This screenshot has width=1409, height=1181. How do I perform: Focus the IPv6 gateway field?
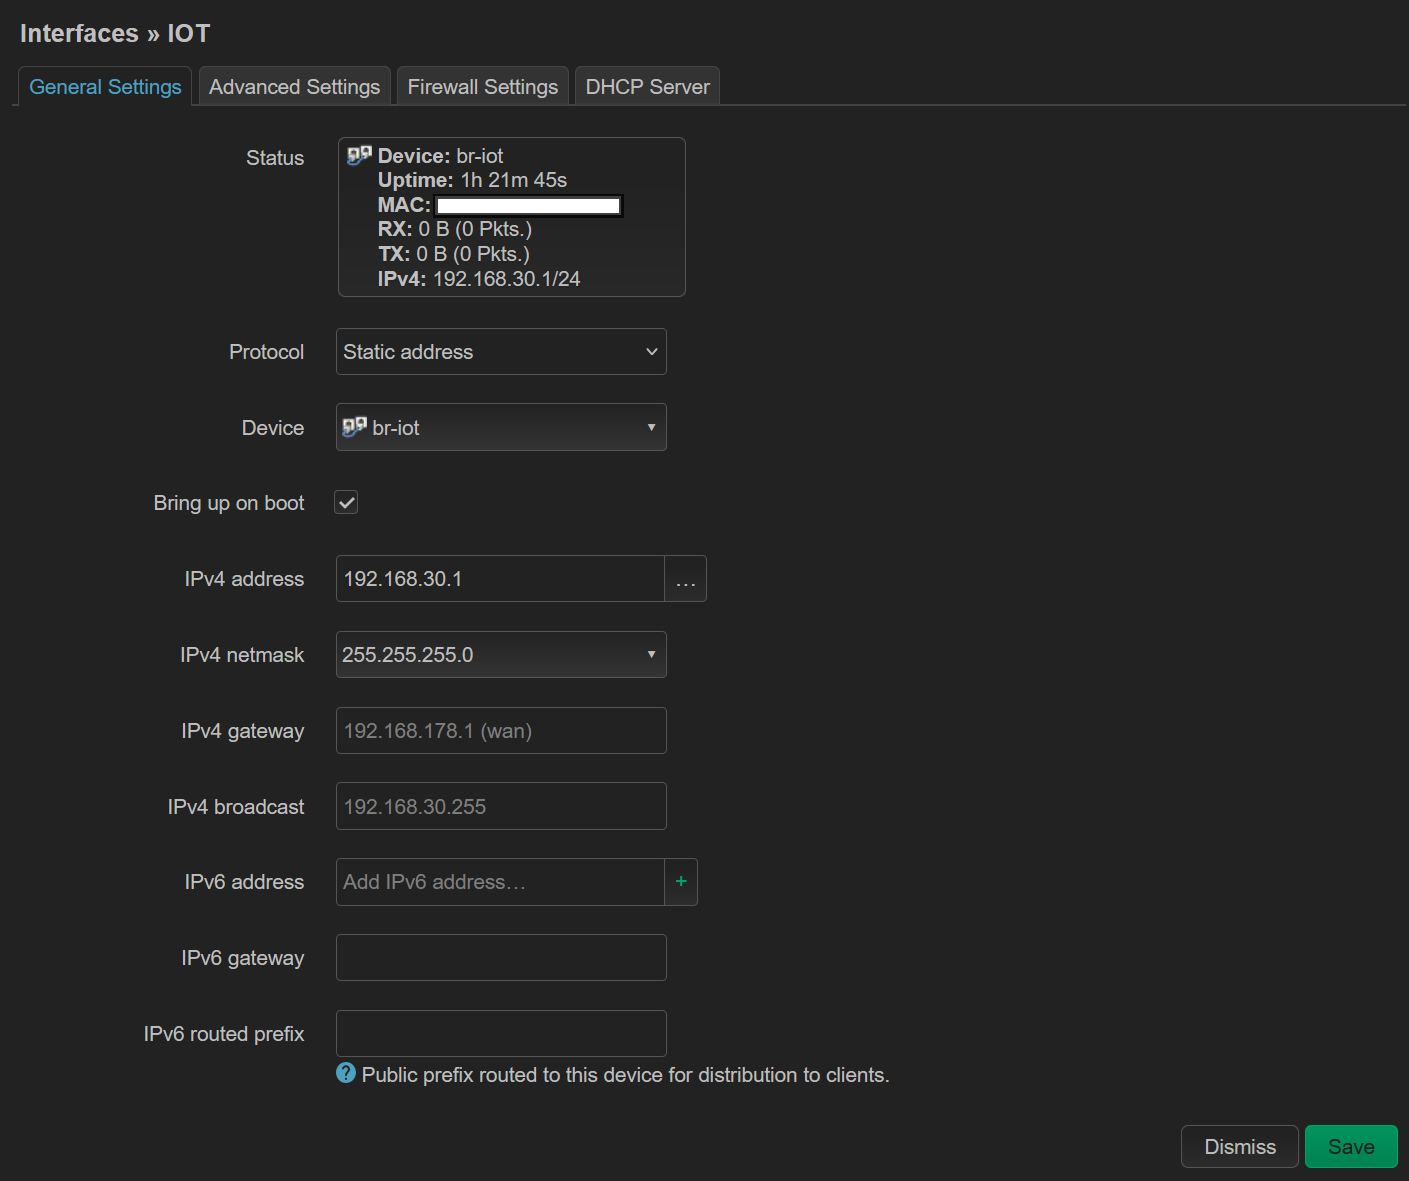[500, 957]
